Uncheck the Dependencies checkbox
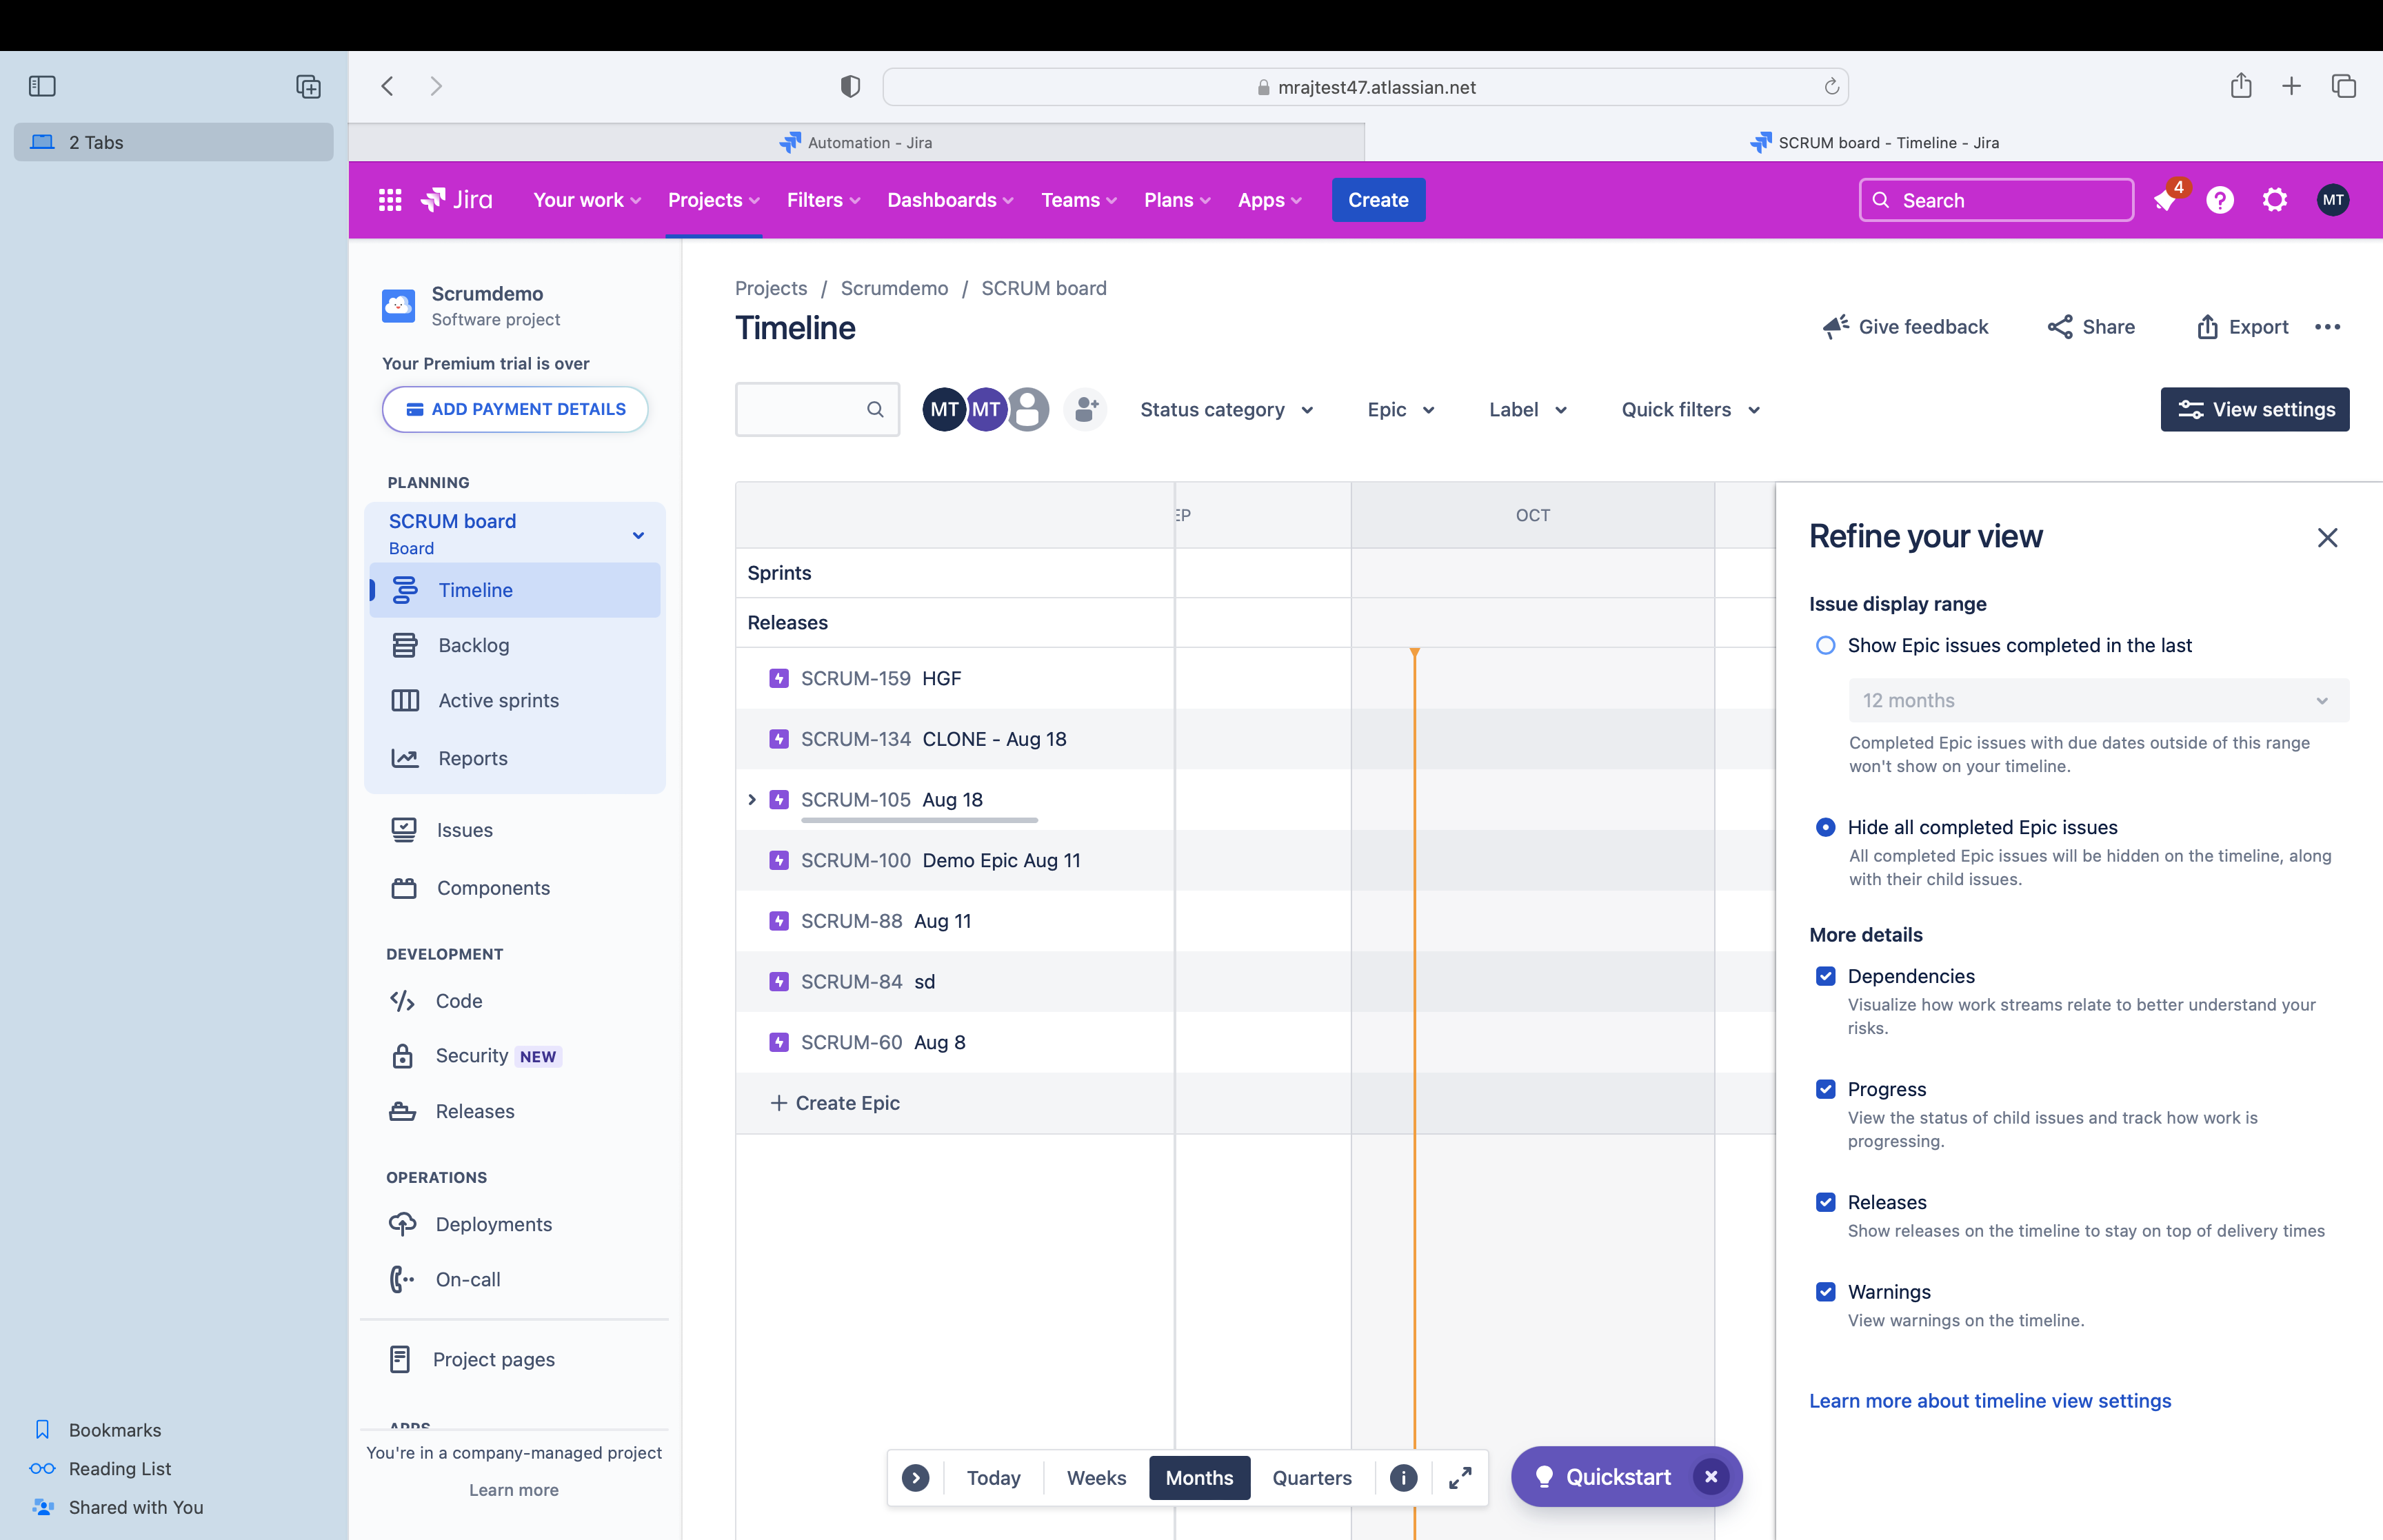The image size is (2383, 1540). (x=1827, y=976)
